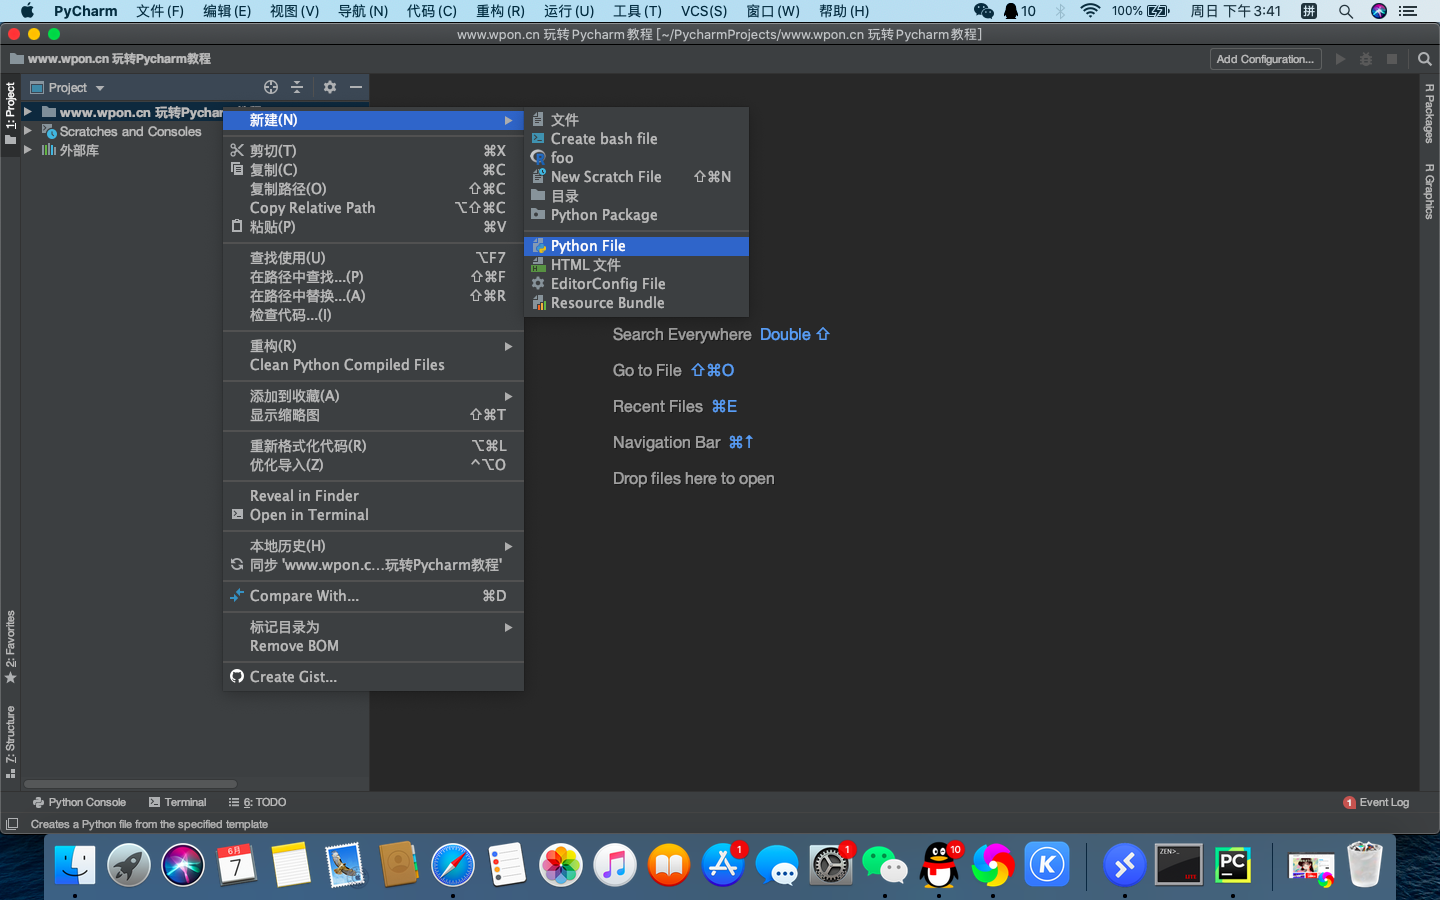Expand the 本地历史(H) submenu

373,546
